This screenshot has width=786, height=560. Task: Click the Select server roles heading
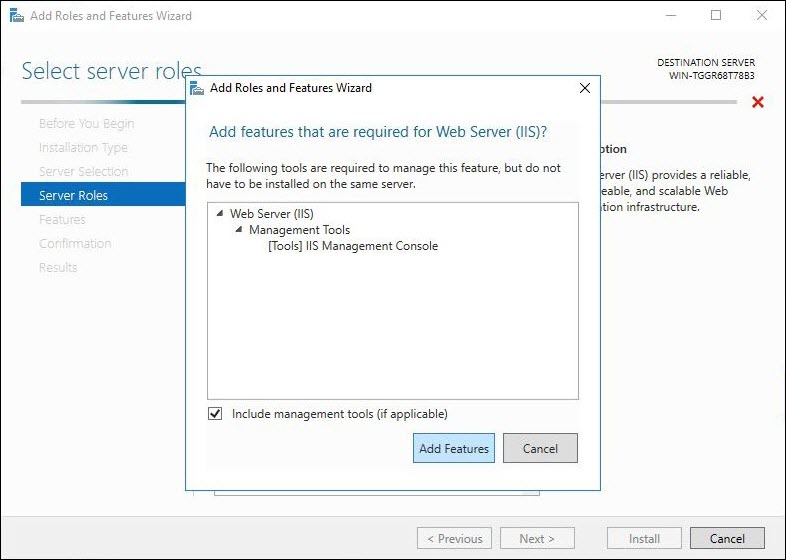(111, 71)
